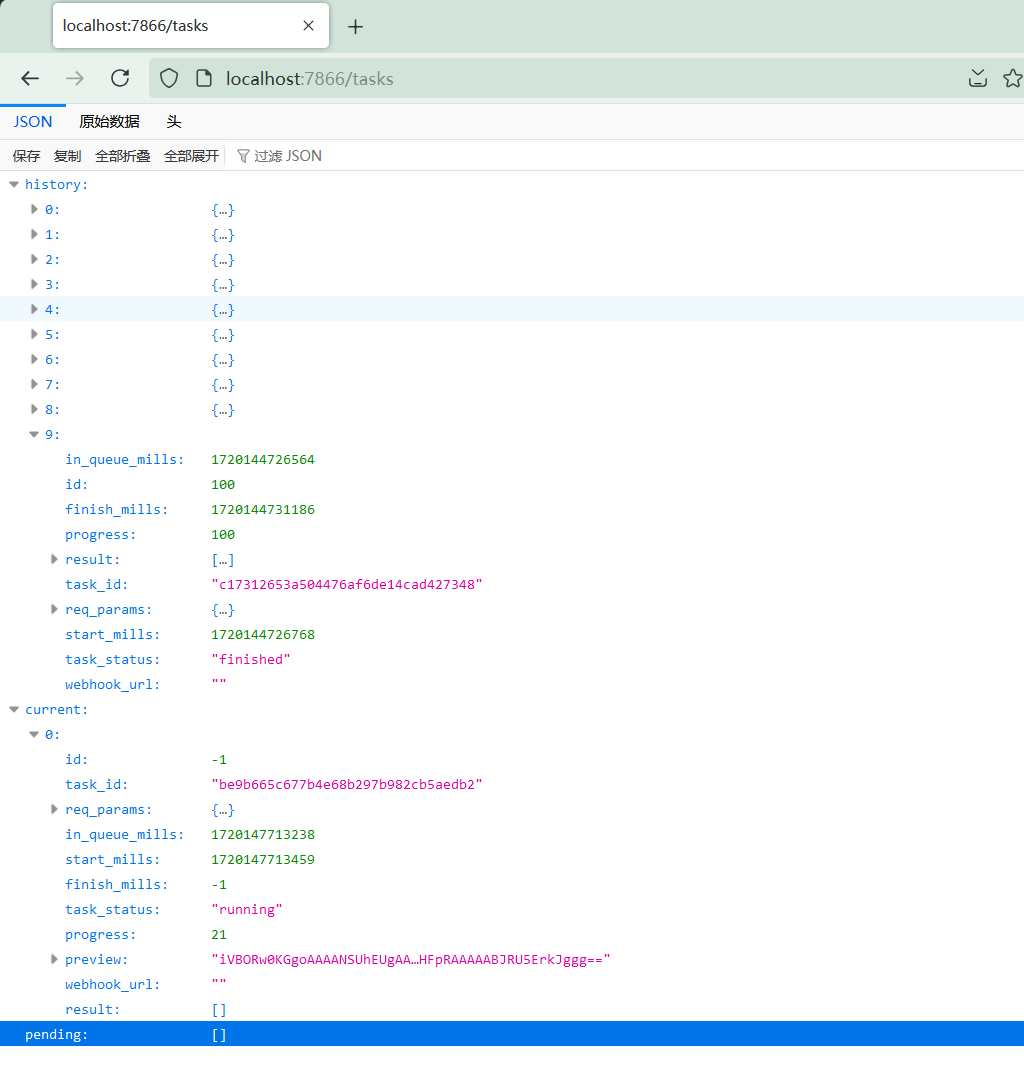Collapse the current node
The image size is (1024, 1080).
(x=14, y=709)
